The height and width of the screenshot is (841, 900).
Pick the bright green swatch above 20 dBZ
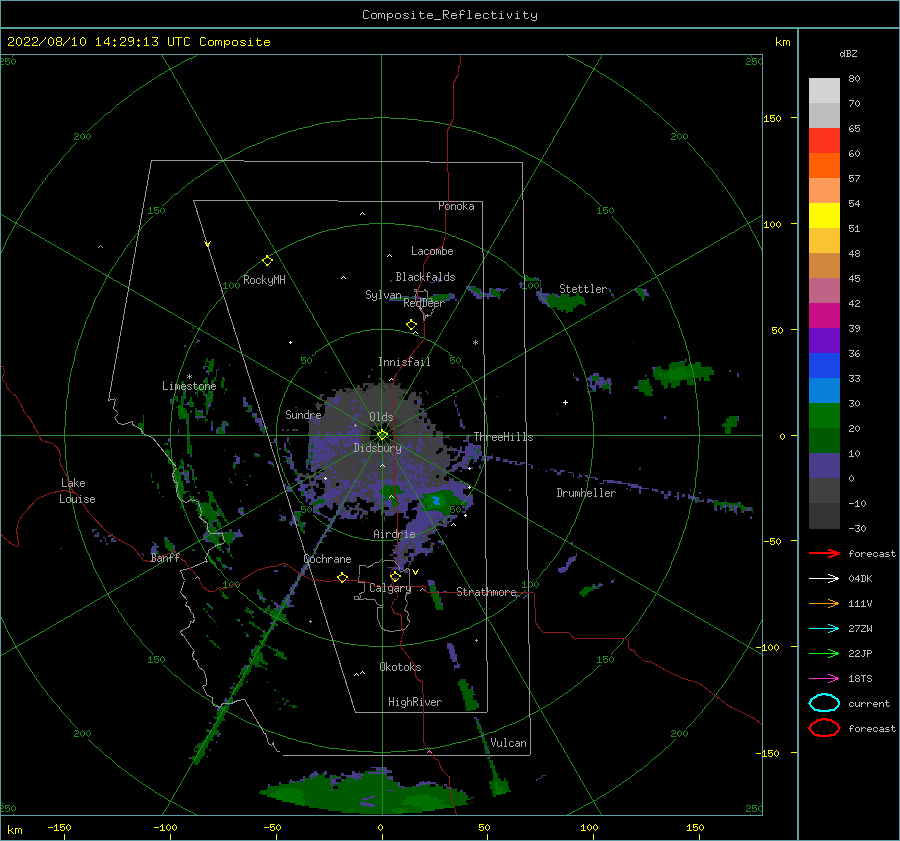click(824, 415)
